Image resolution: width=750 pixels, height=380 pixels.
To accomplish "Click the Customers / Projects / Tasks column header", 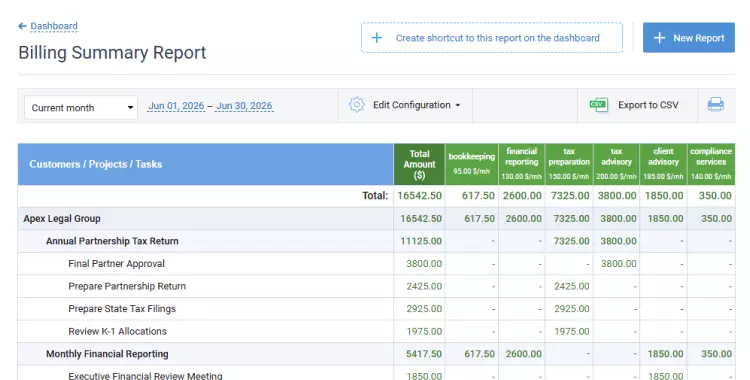I will click(x=206, y=164).
